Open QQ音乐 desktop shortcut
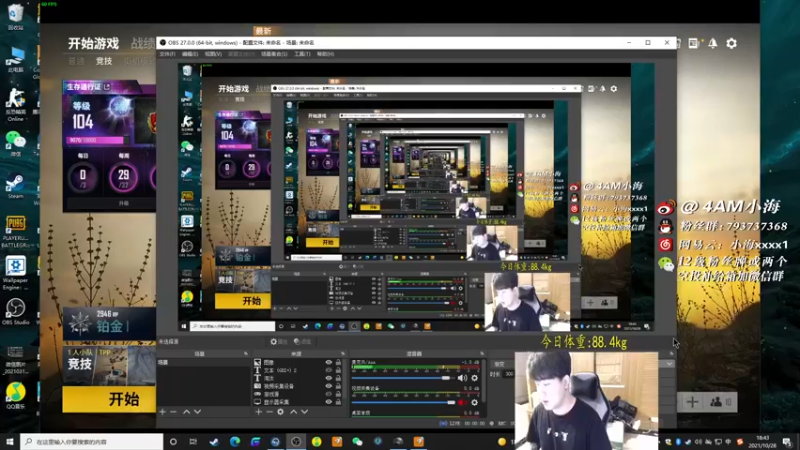Screen dimensions: 800x450 (15, 396)
